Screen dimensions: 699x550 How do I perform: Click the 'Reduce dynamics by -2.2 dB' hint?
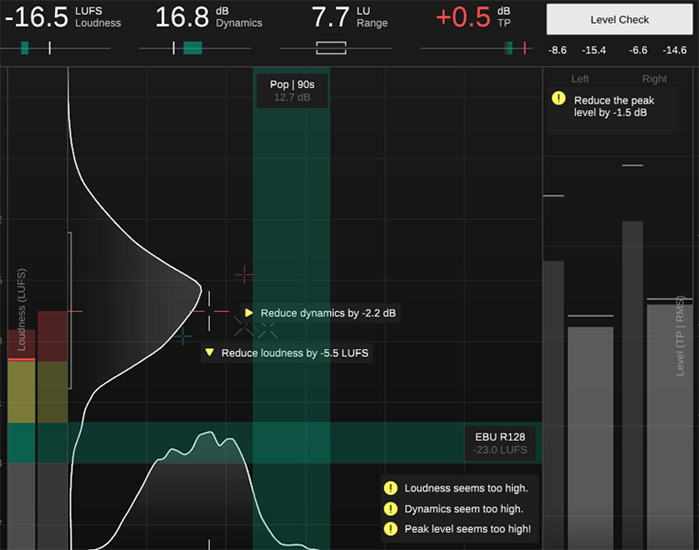(x=328, y=313)
